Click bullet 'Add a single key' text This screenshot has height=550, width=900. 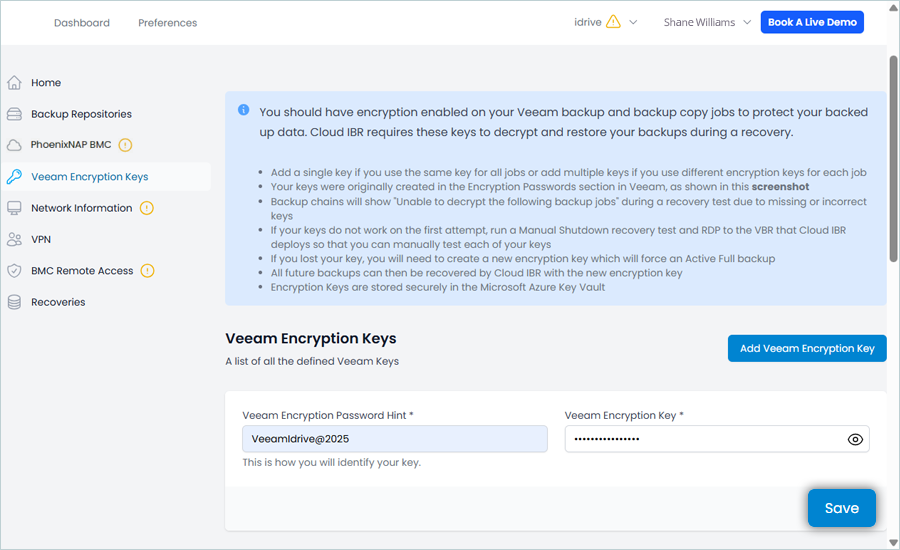[x=569, y=173]
